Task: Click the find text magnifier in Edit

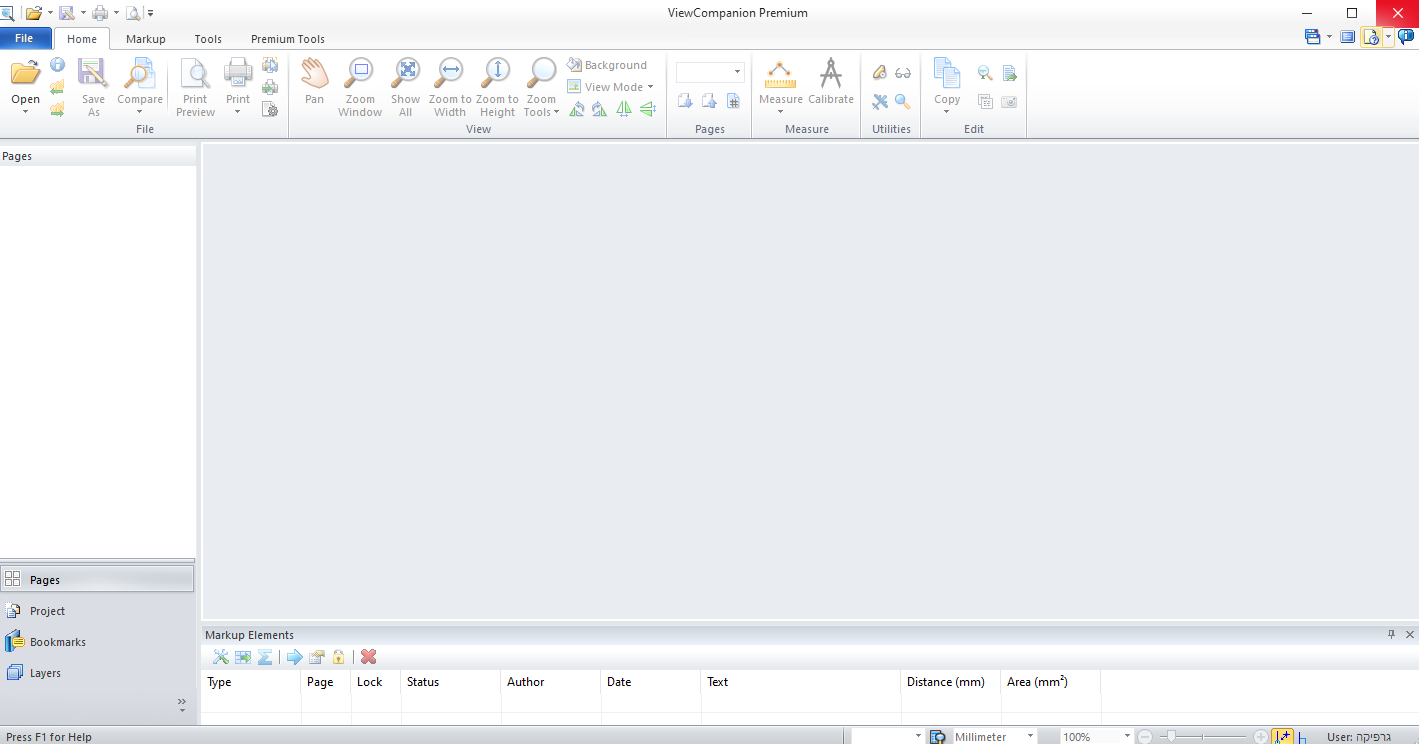Action: coord(985,73)
